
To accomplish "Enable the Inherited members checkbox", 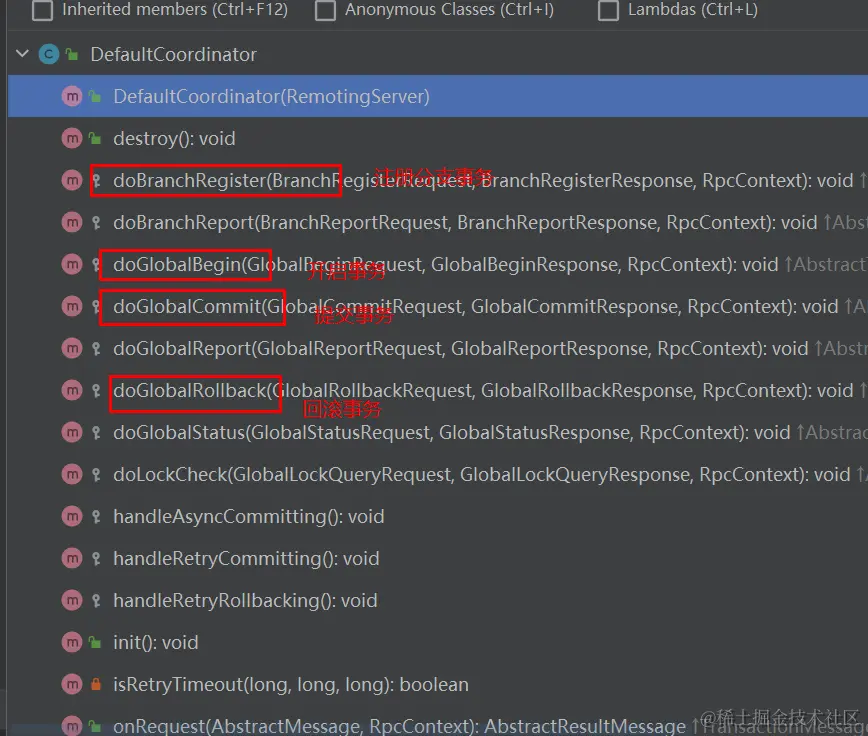I will [x=43, y=9].
